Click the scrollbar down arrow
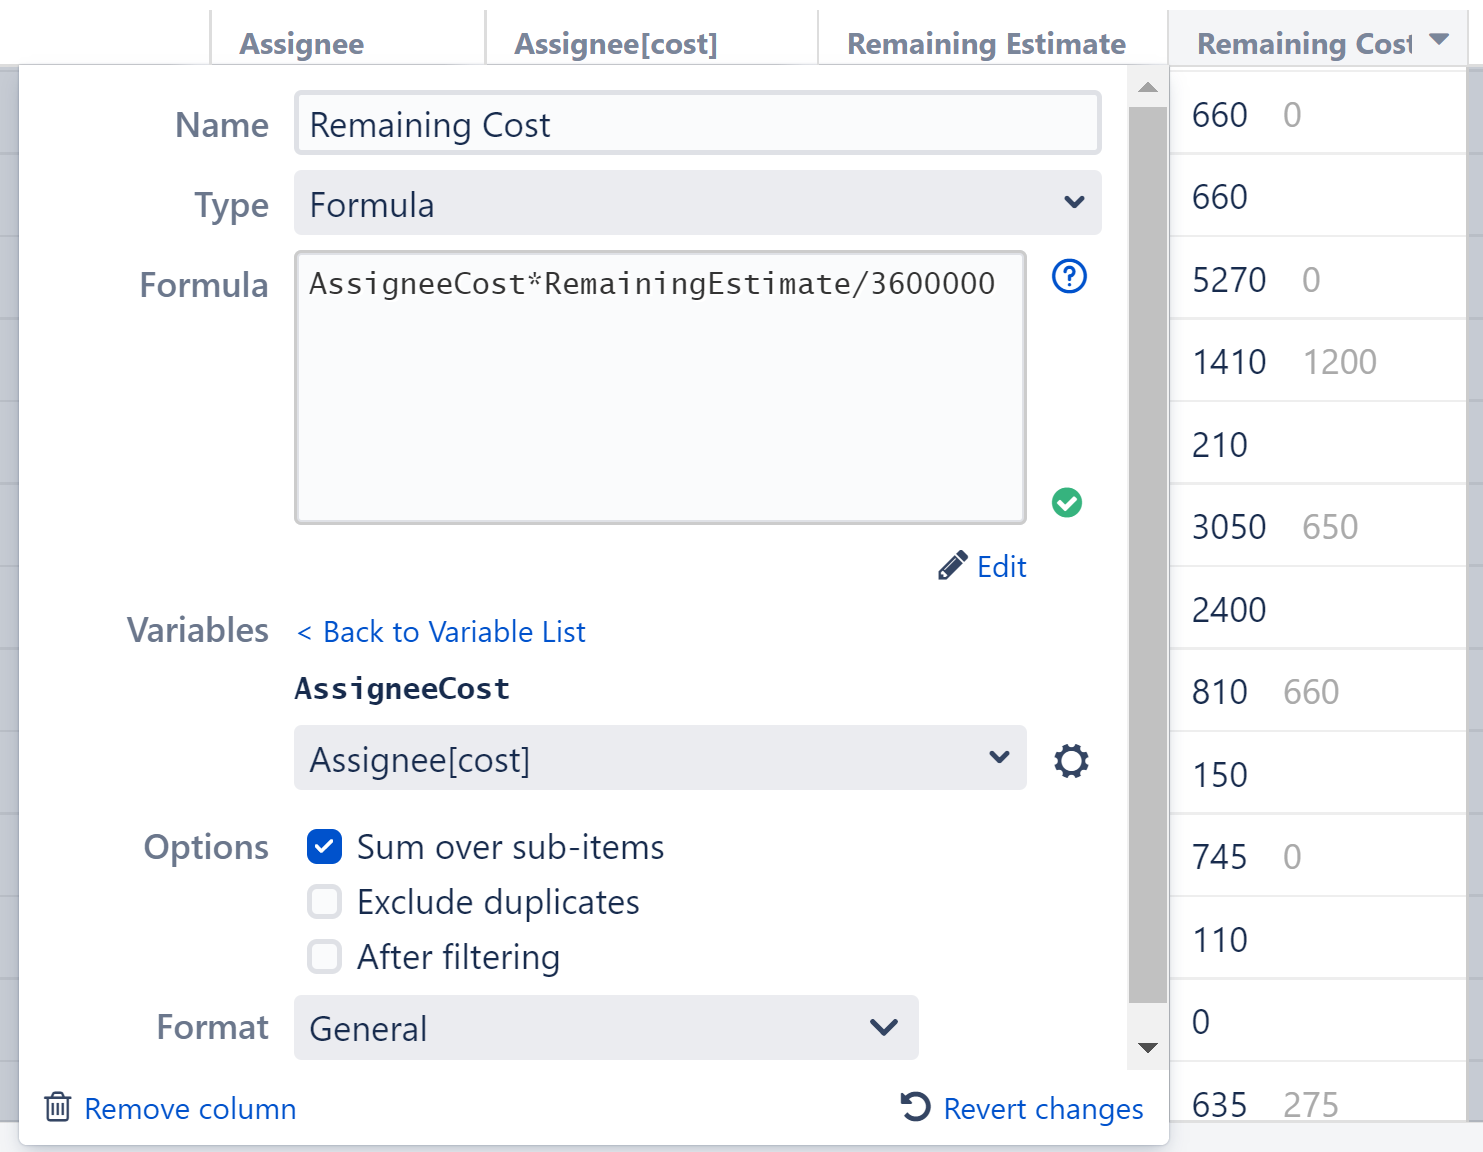 tap(1148, 1046)
